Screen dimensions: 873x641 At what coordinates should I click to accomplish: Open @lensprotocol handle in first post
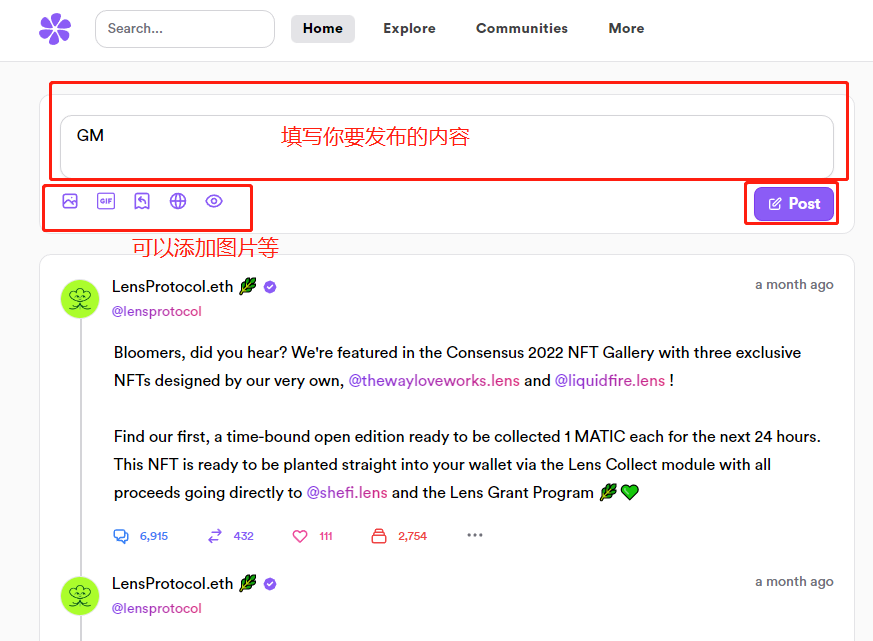pyautogui.click(x=156, y=311)
